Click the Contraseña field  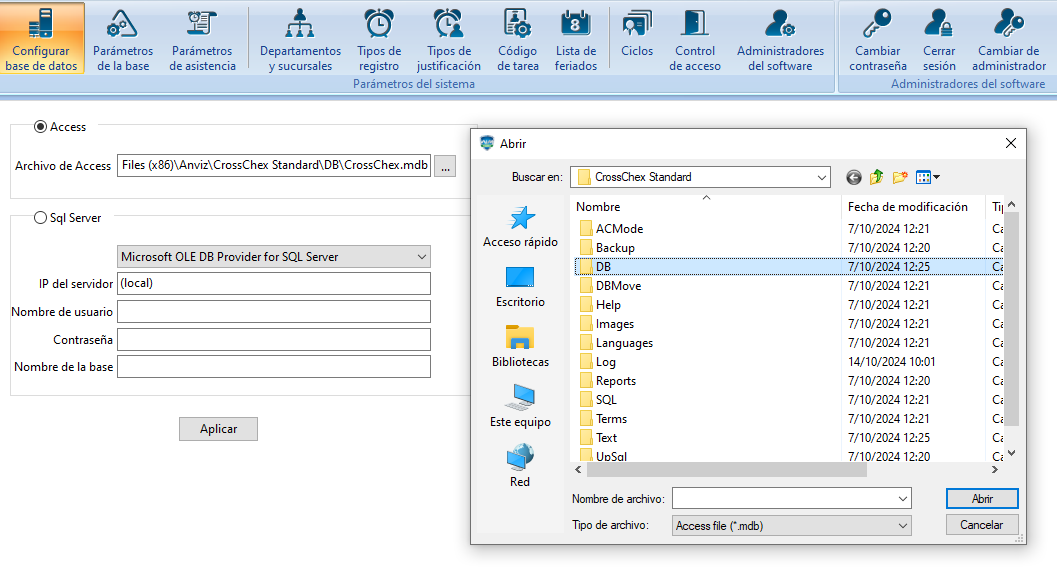coord(274,340)
